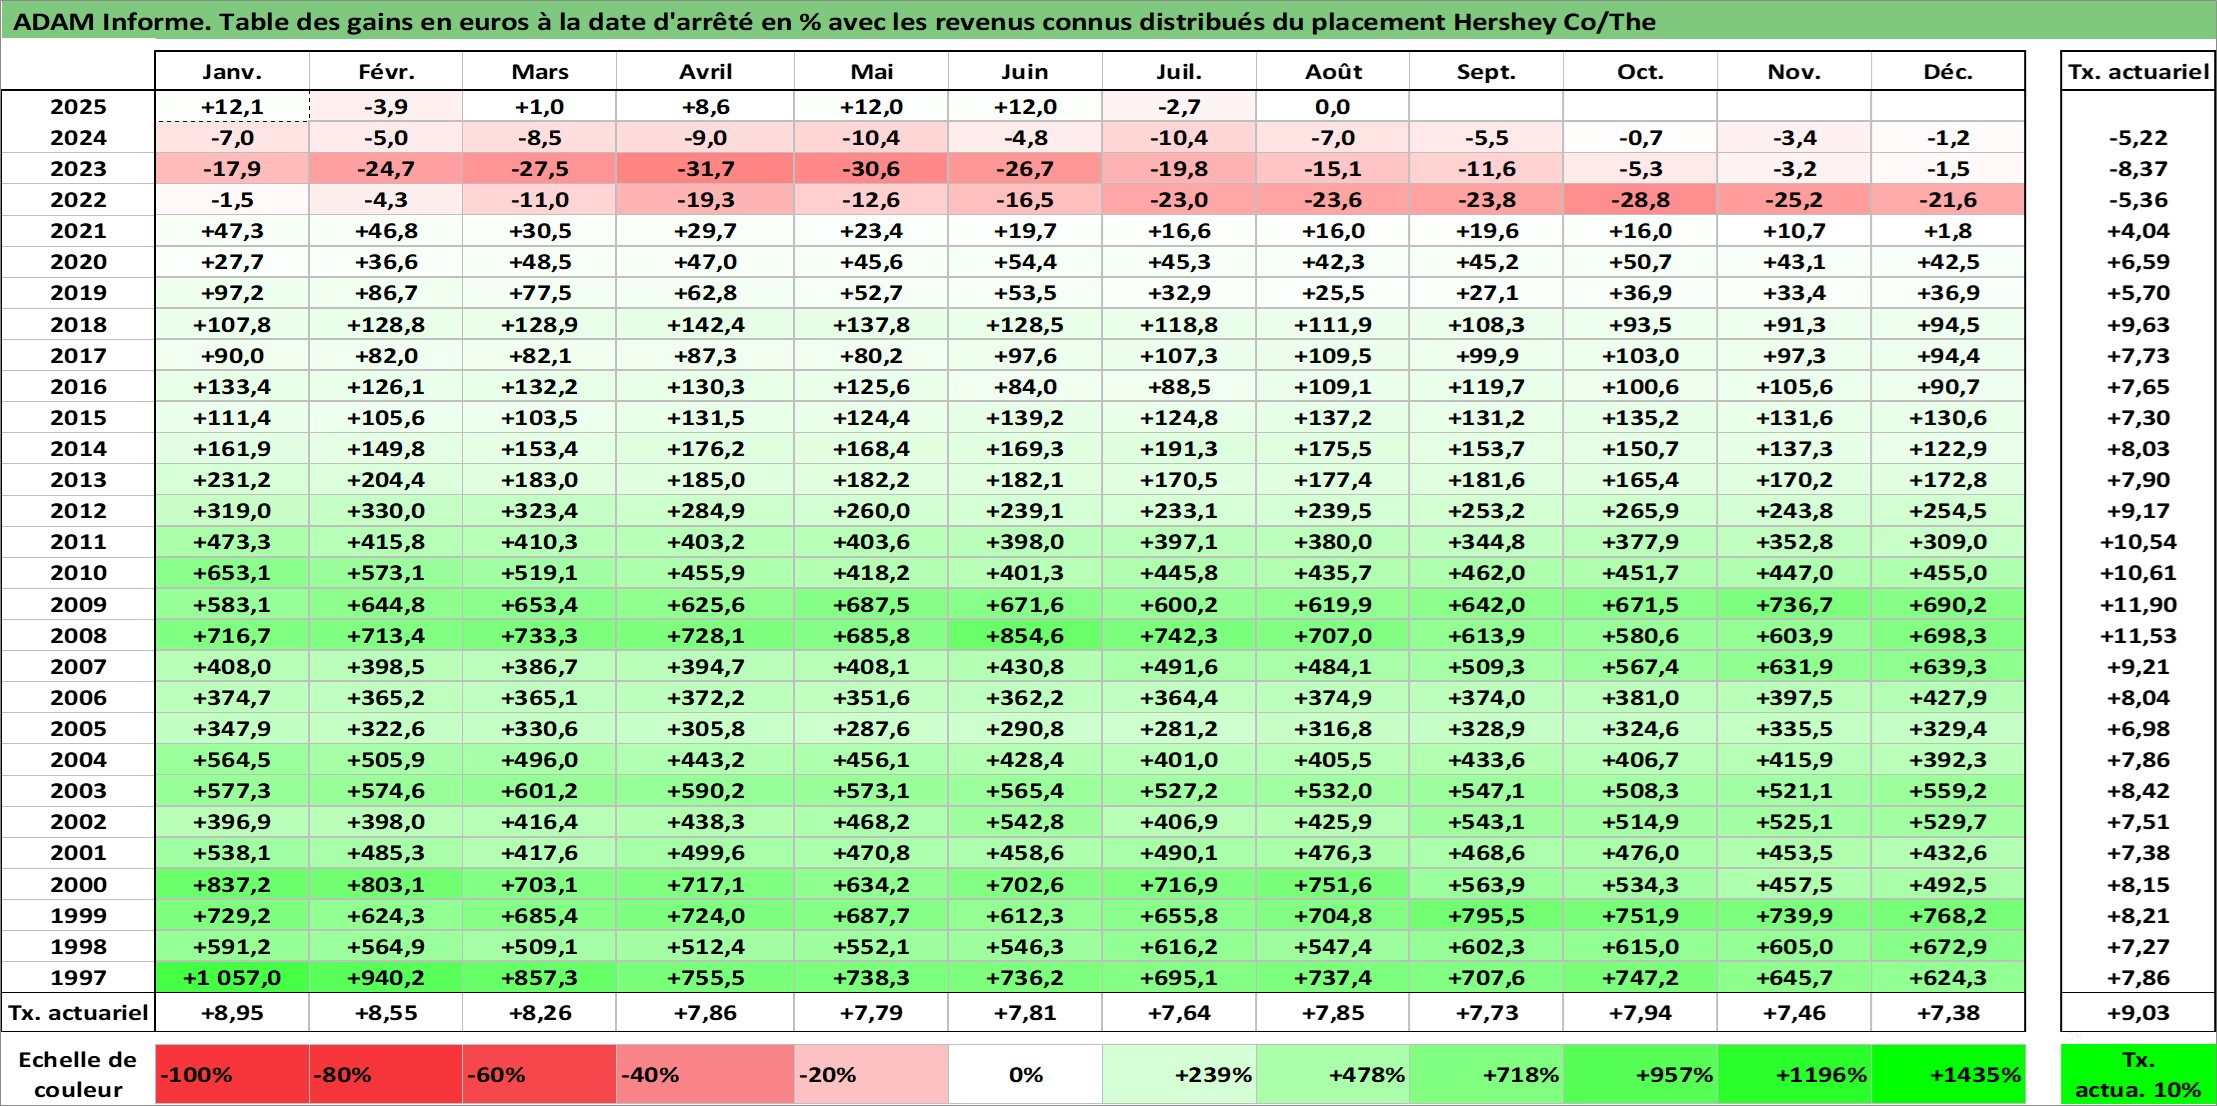Select the Juin column header

click(1025, 72)
